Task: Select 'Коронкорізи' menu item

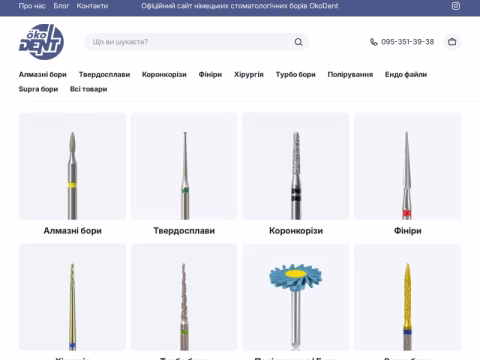Action: [x=164, y=74]
